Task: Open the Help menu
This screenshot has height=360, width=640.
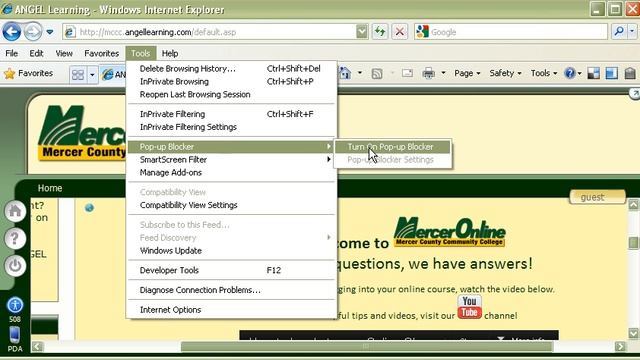Action: (x=170, y=53)
